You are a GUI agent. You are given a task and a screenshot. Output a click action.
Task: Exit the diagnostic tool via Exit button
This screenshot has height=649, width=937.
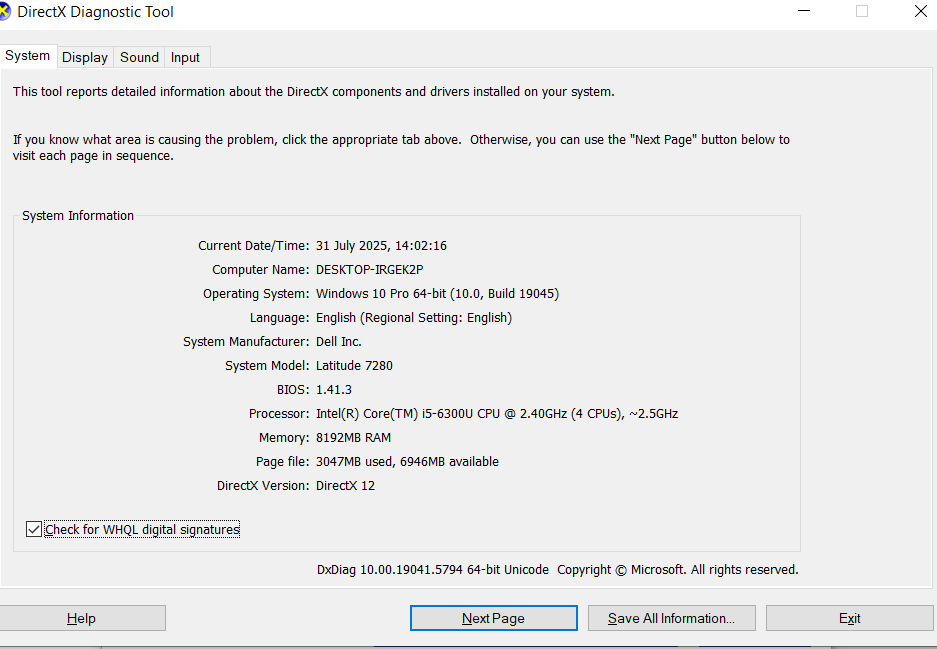[x=849, y=618]
